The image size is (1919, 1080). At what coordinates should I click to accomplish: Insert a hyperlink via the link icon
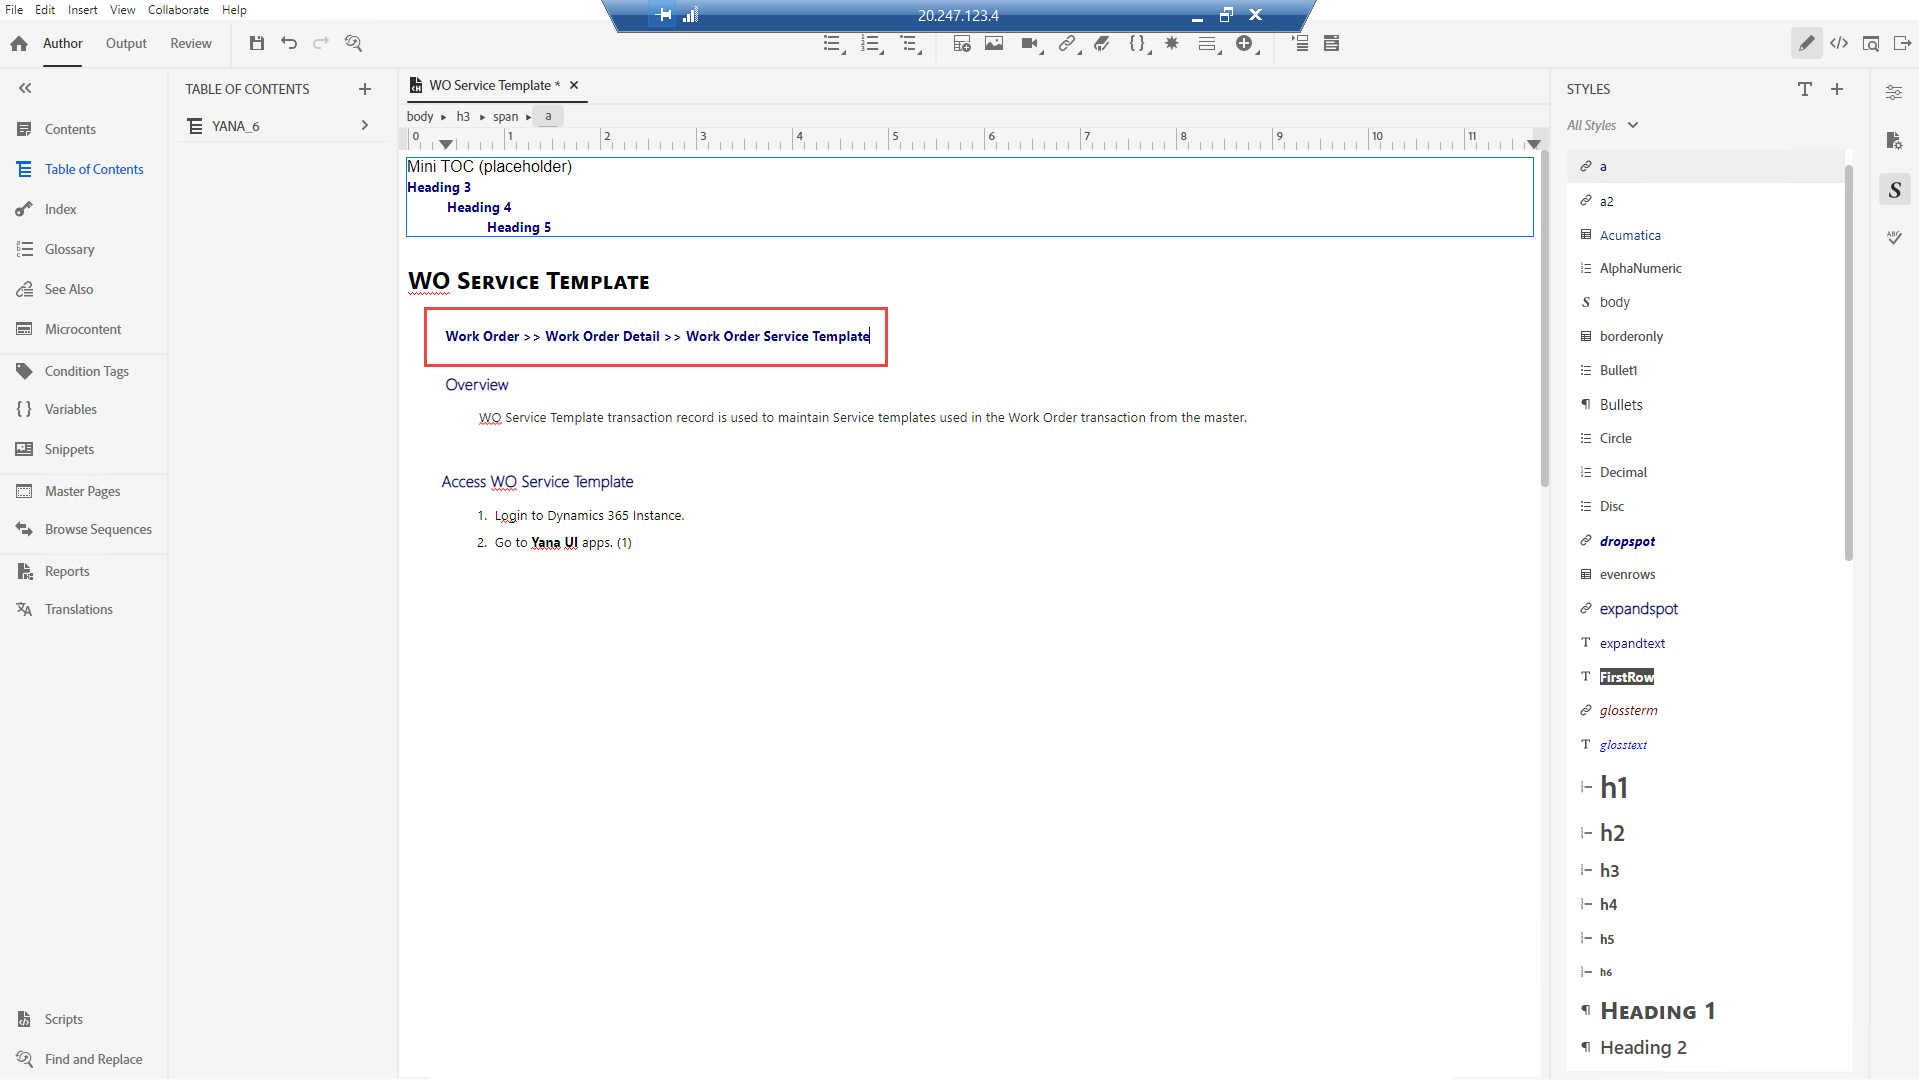(1066, 44)
